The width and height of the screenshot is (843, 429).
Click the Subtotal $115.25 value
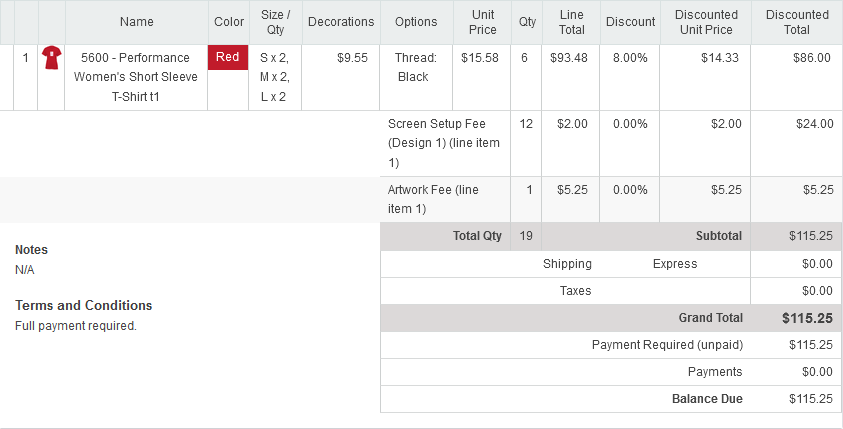pos(811,236)
